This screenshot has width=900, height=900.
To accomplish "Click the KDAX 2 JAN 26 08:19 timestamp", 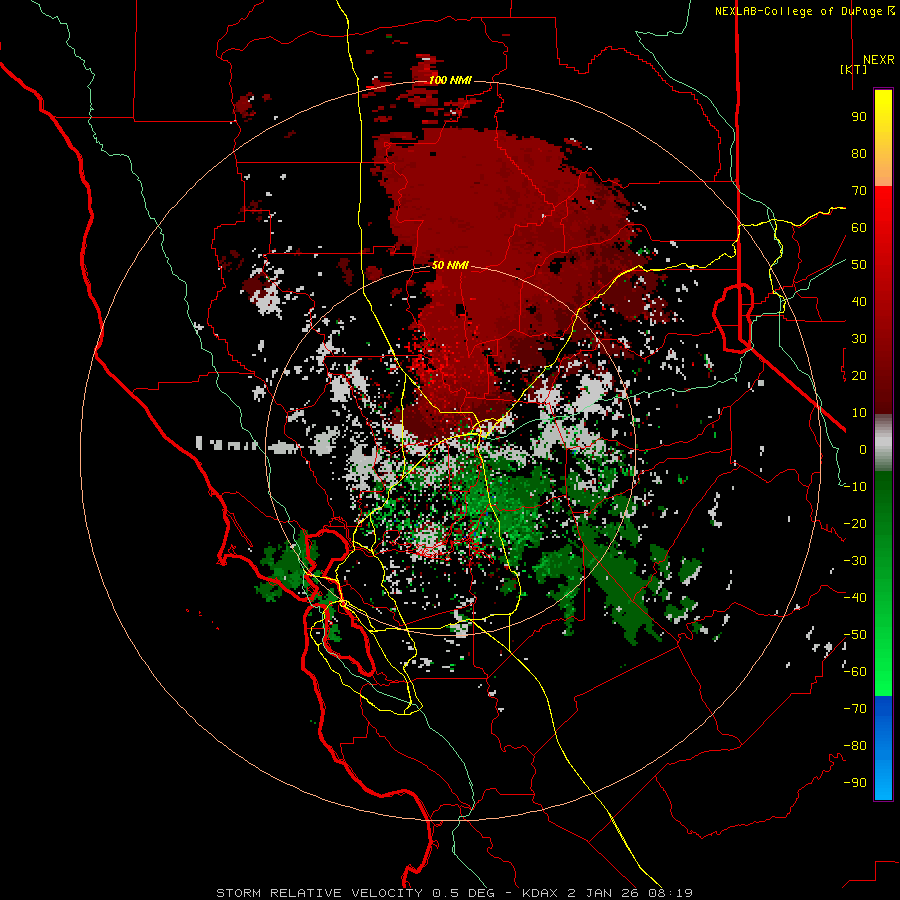I will tap(607, 893).
